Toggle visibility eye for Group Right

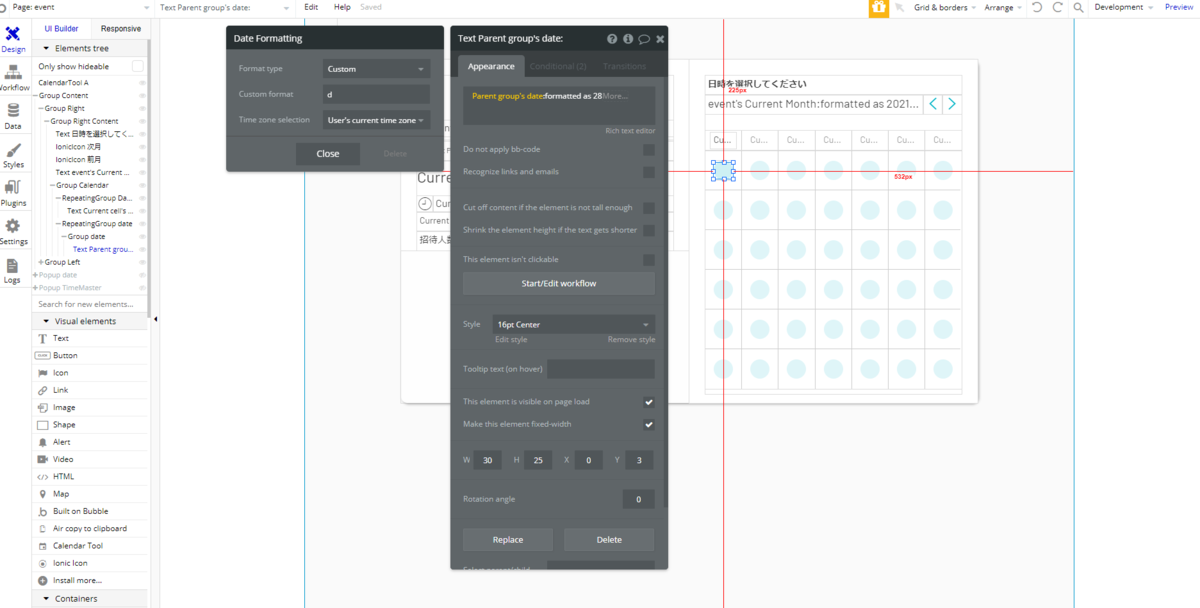pyautogui.click(x=142, y=108)
